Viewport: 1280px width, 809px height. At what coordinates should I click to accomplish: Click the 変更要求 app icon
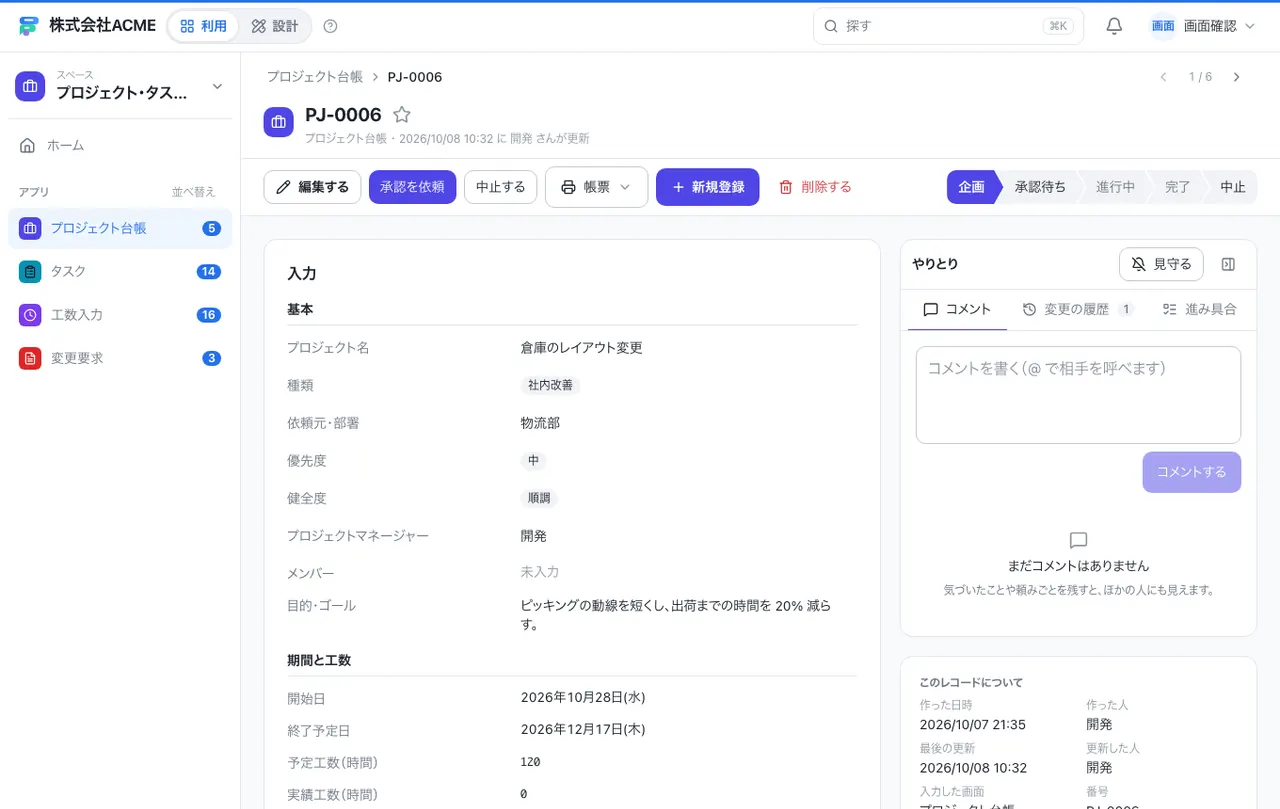[x=30, y=358]
